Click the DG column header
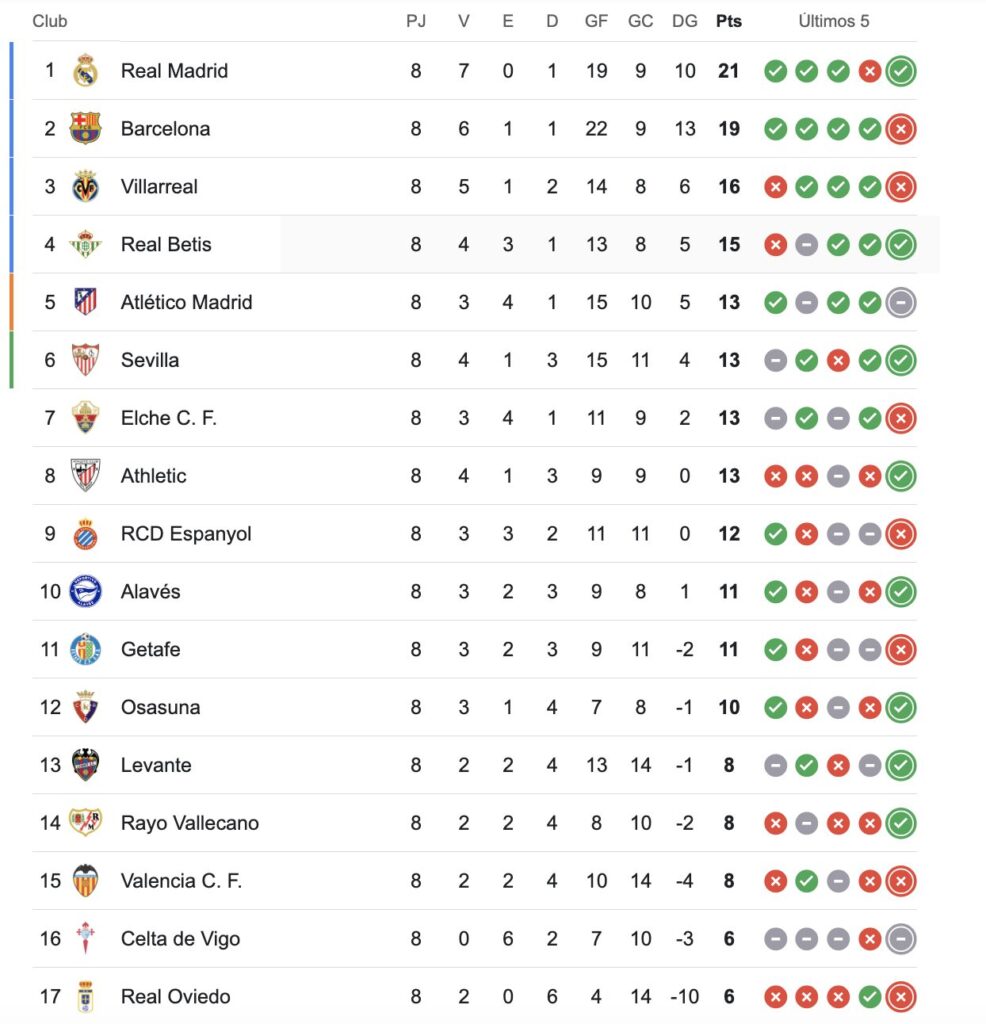The width and height of the screenshot is (986, 1024). (x=684, y=21)
